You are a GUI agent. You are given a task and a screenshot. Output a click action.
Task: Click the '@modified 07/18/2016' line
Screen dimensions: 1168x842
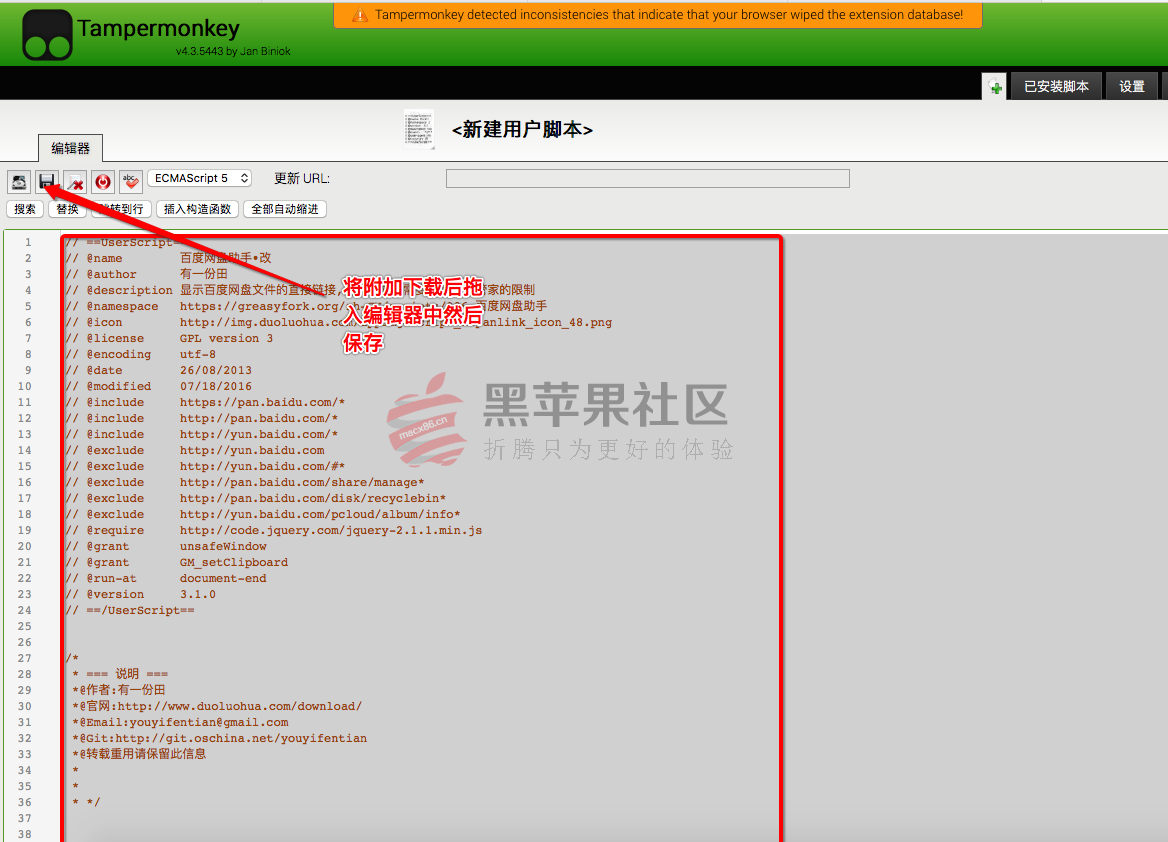coord(158,387)
